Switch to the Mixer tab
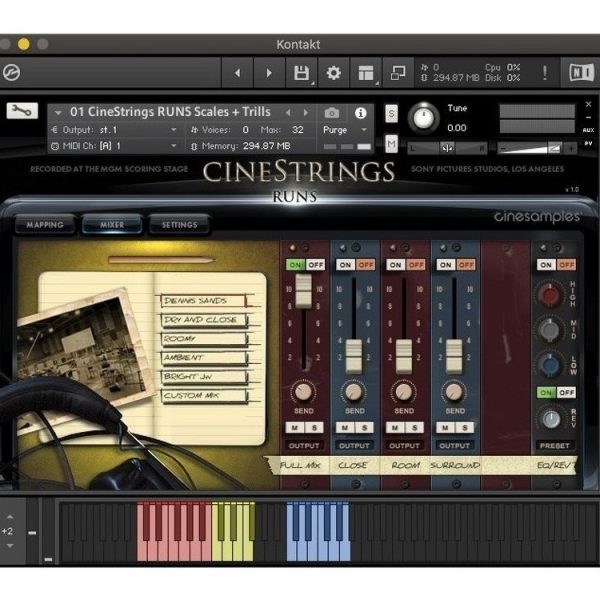The width and height of the screenshot is (600, 600). (112, 225)
